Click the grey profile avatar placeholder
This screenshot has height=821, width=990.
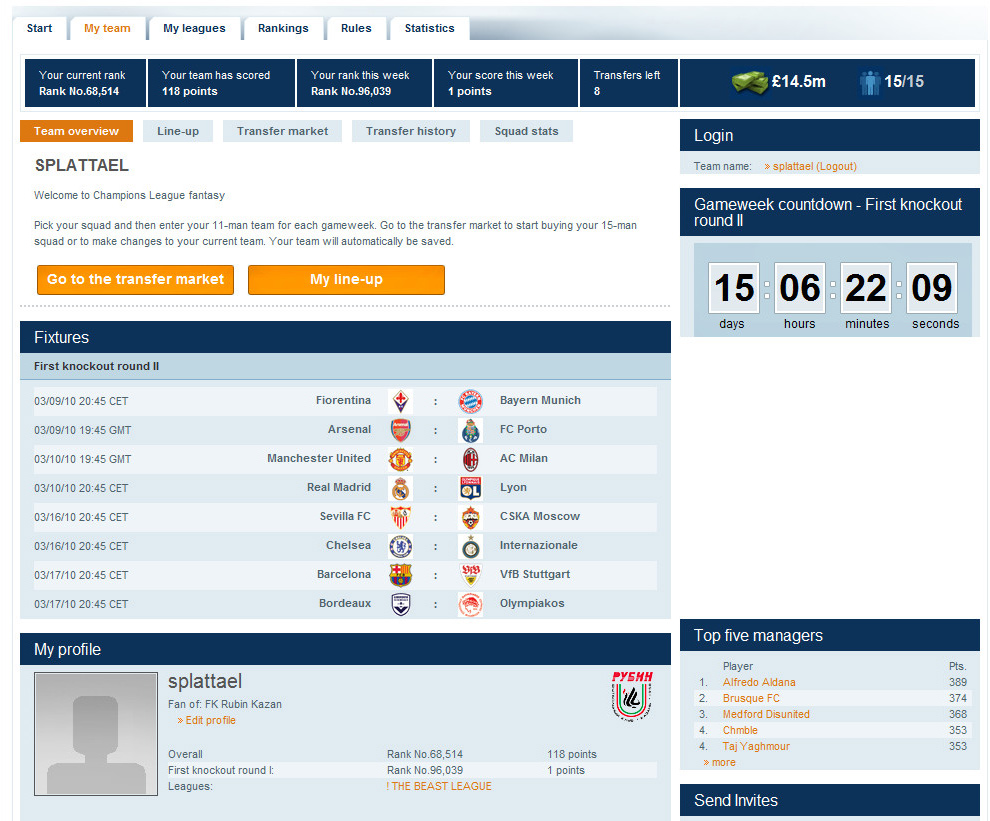pos(96,734)
